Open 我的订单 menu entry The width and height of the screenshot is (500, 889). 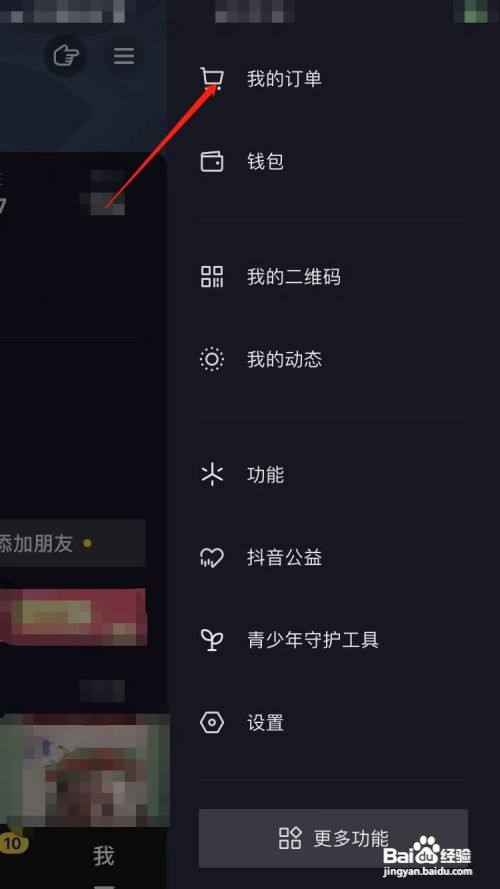coord(333,79)
